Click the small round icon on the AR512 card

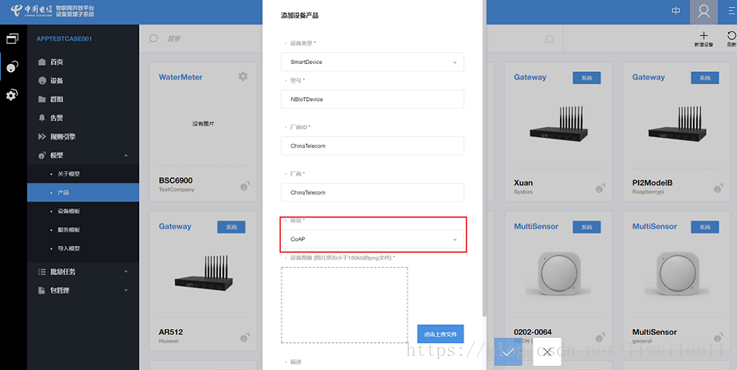pyautogui.click(x=244, y=338)
